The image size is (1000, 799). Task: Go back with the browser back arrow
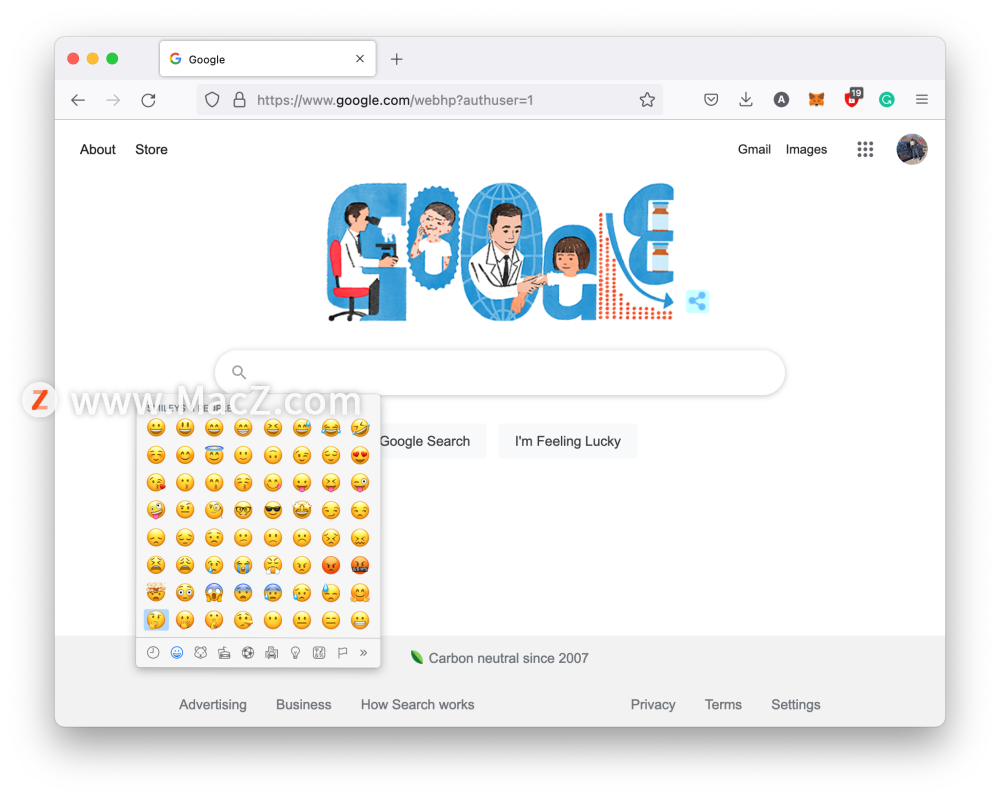(78, 100)
